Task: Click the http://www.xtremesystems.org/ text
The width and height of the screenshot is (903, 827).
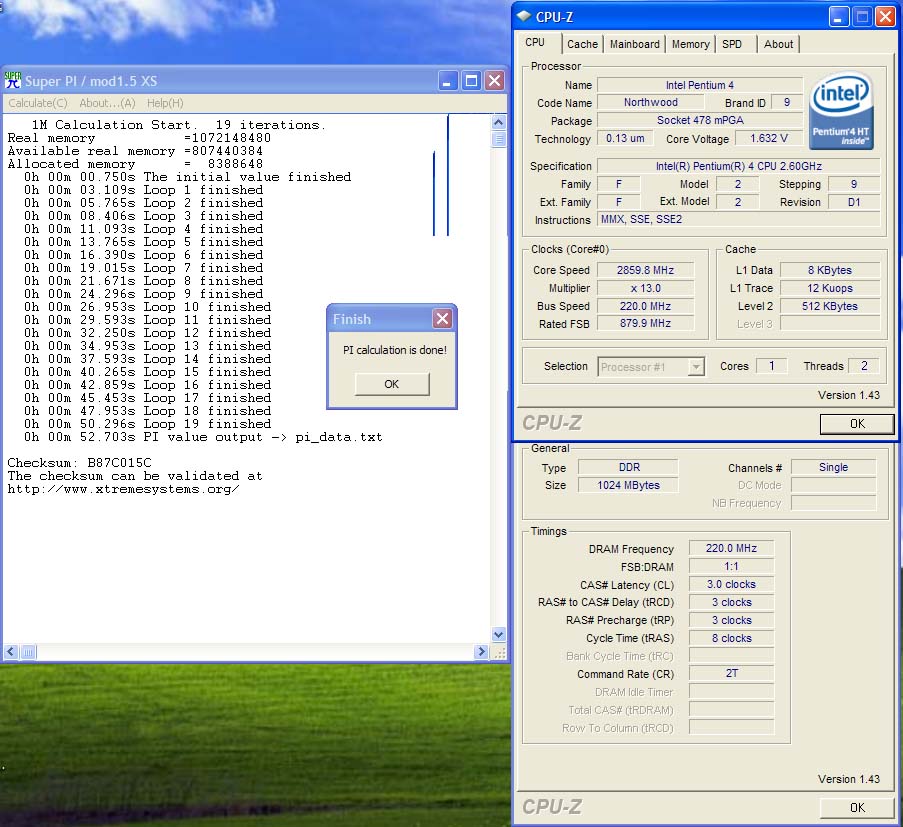Action: tap(123, 490)
